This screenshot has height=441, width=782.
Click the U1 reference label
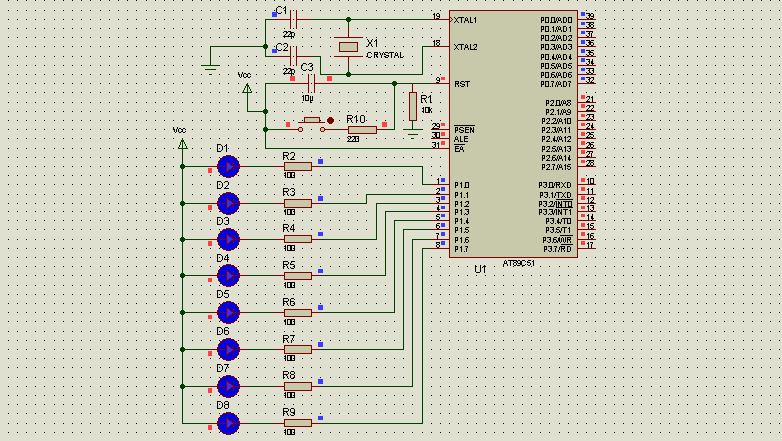pyautogui.click(x=480, y=269)
